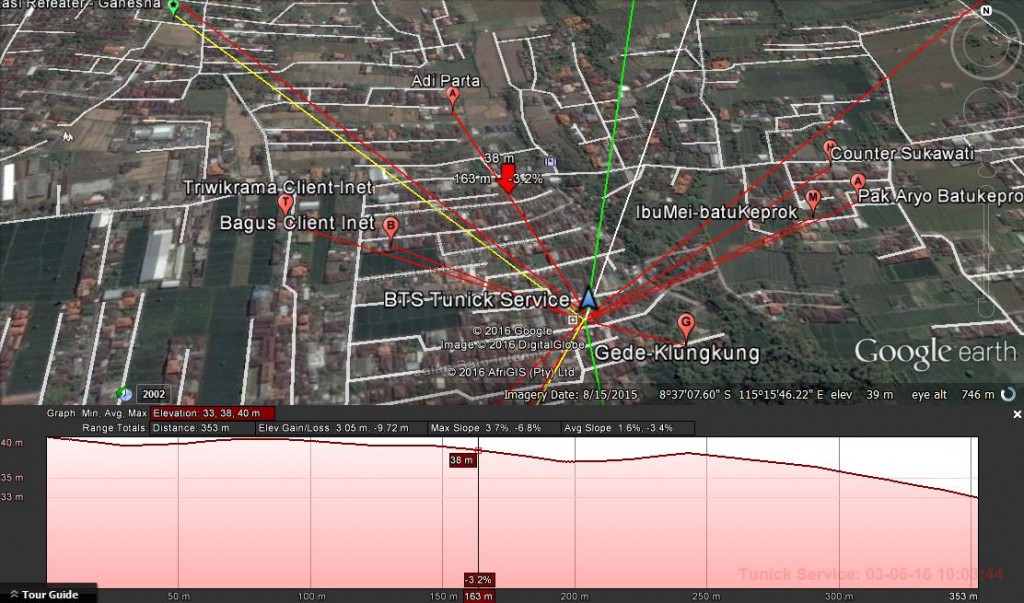Click the 100 m tick label on profile axis
The width and height of the screenshot is (1024, 603).
pyautogui.click(x=312, y=596)
